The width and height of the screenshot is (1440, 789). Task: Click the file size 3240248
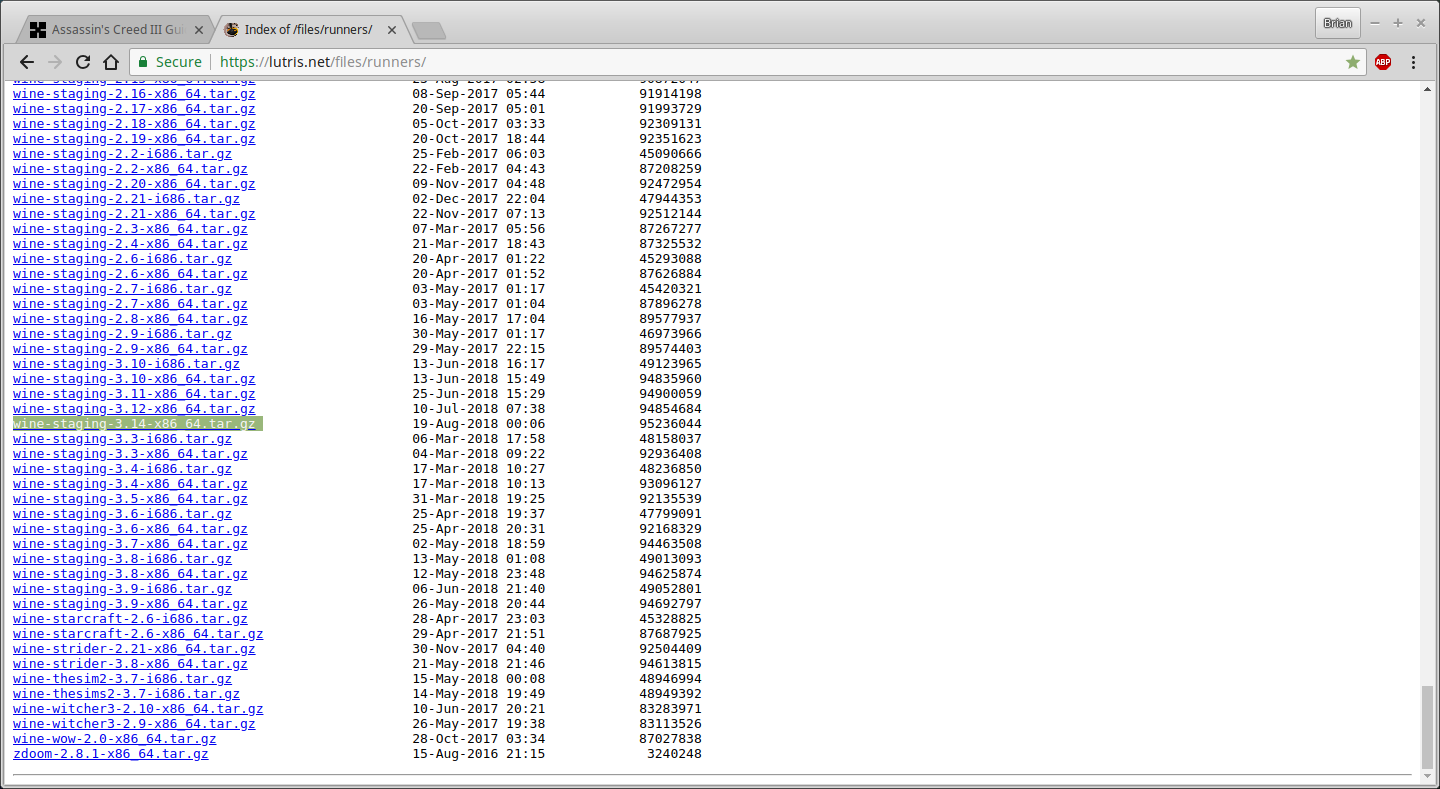pos(674,754)
